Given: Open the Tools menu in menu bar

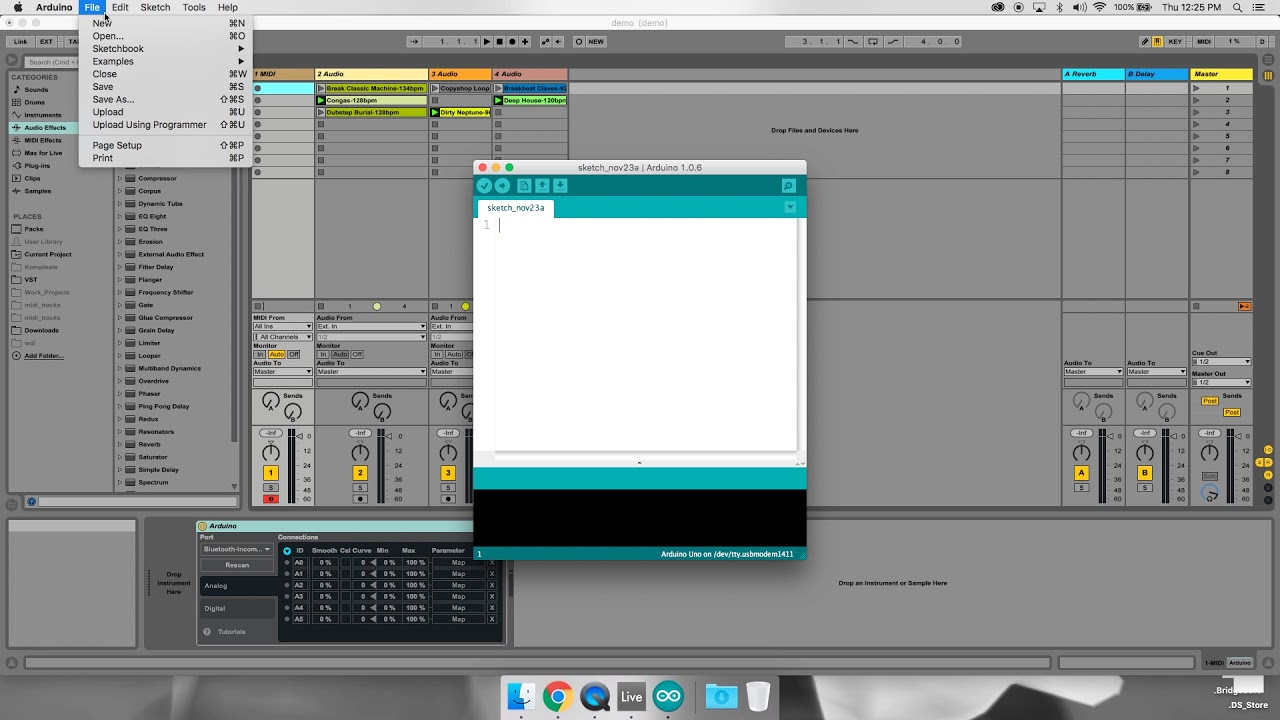Looking at the screenshot, I should pos(194,7).
